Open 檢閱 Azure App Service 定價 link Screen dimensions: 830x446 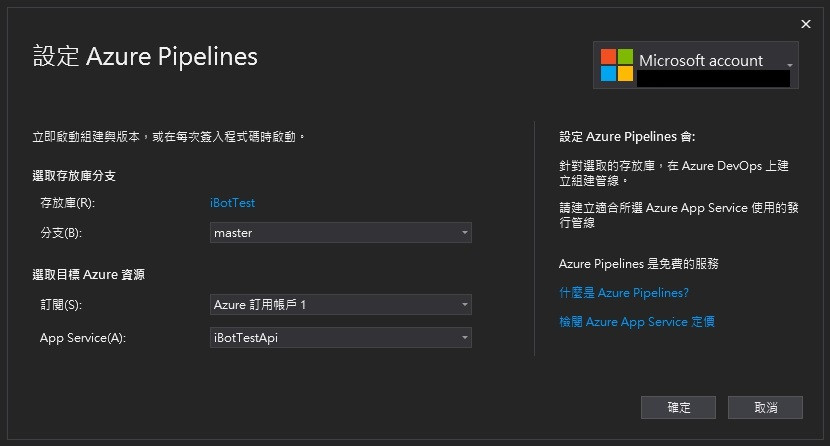(637, 322)
